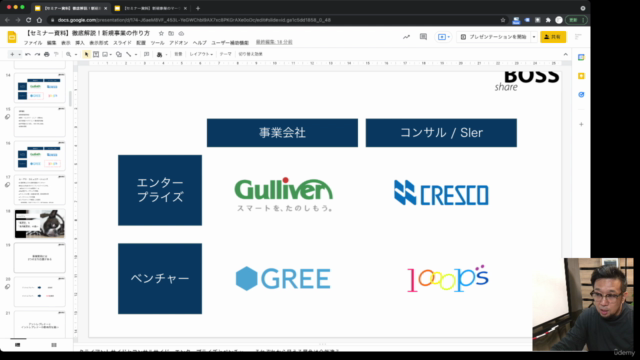Expand the input tools dropdown arrow
Image resolution: width=640 pixels, height=360 pixels.
click(167, 54)
